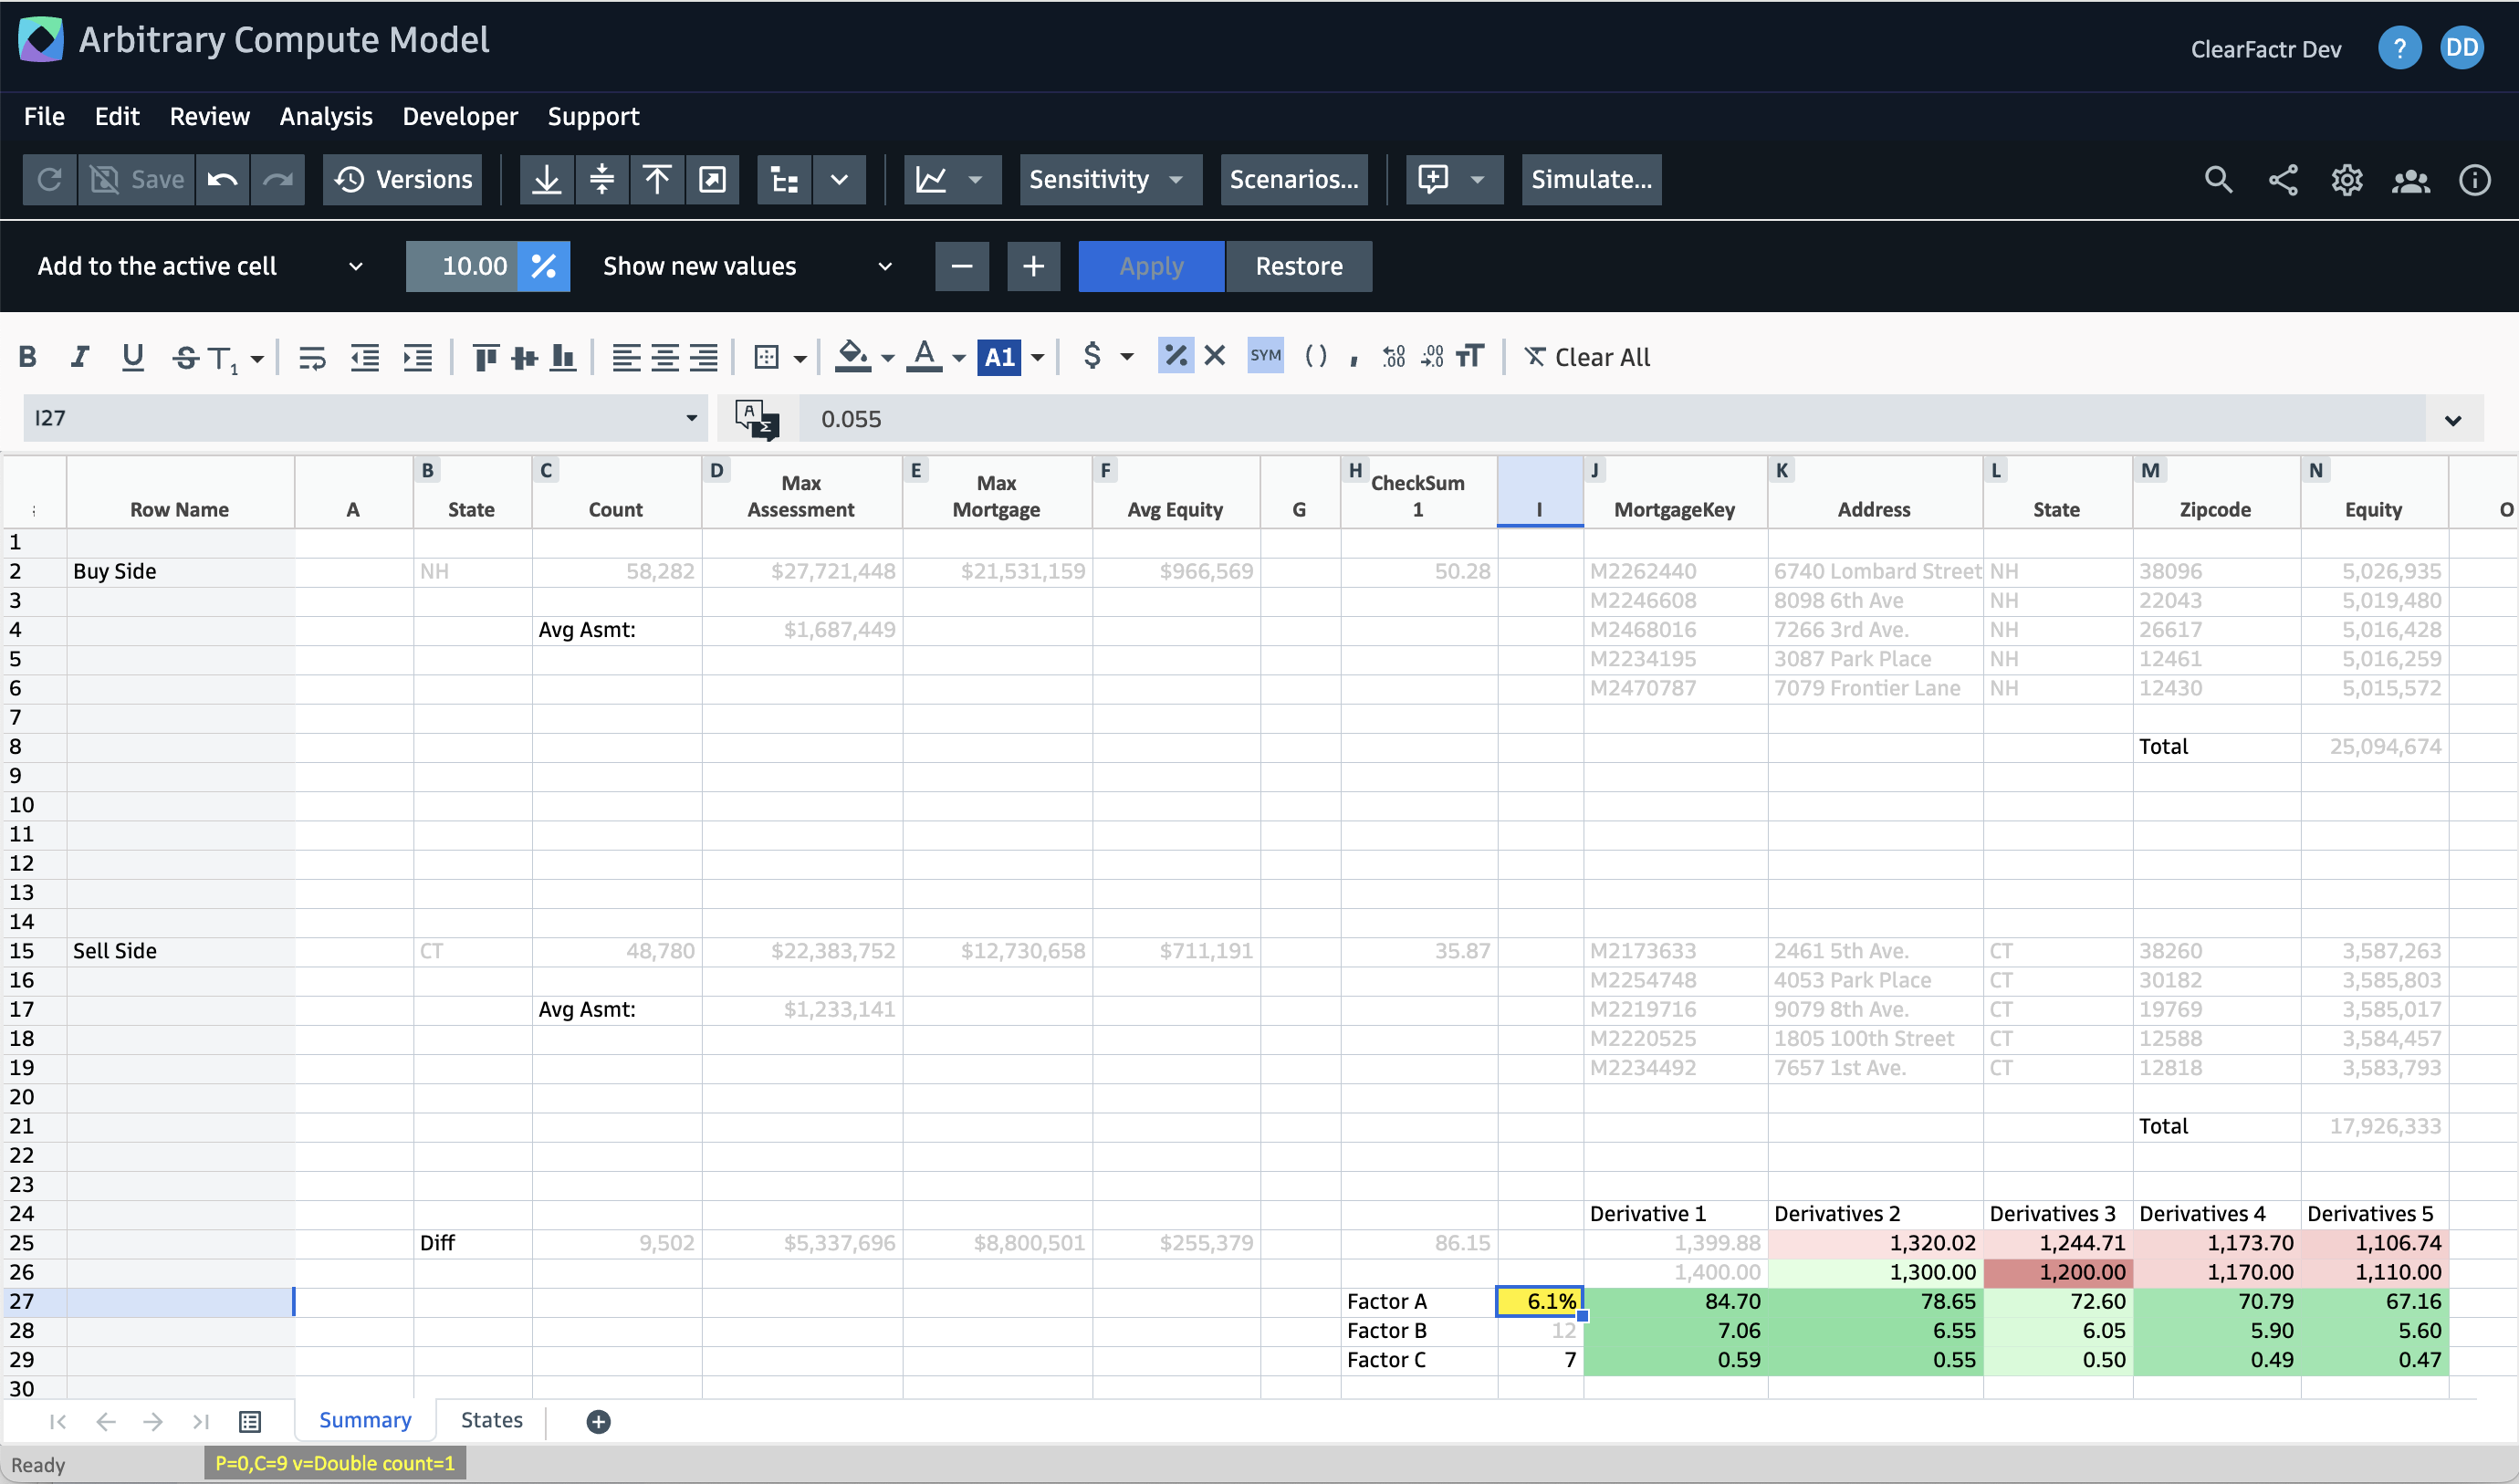Click the chart graph icon
The height and width of the screenshot is (1484, 2519).
click(x=931, y=179)
